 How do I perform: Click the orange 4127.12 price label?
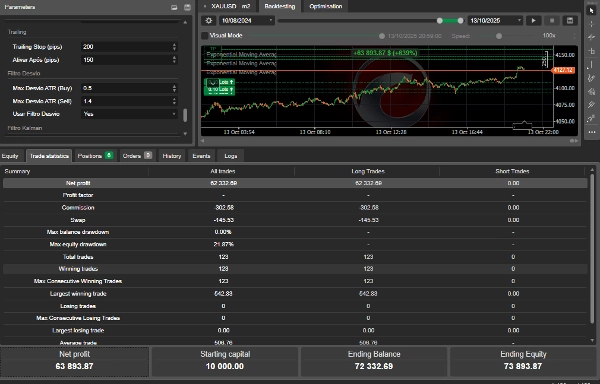tap(563, 70)
